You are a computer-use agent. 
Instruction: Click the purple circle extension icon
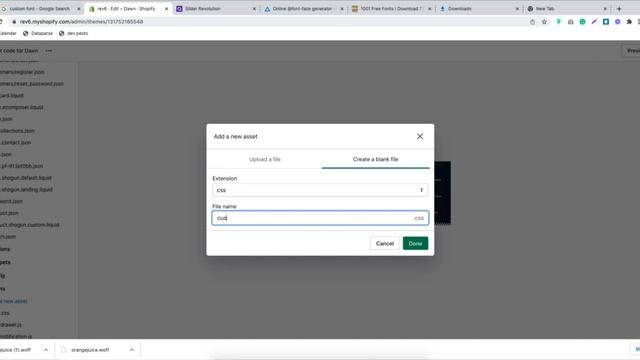tap(618, 22)
